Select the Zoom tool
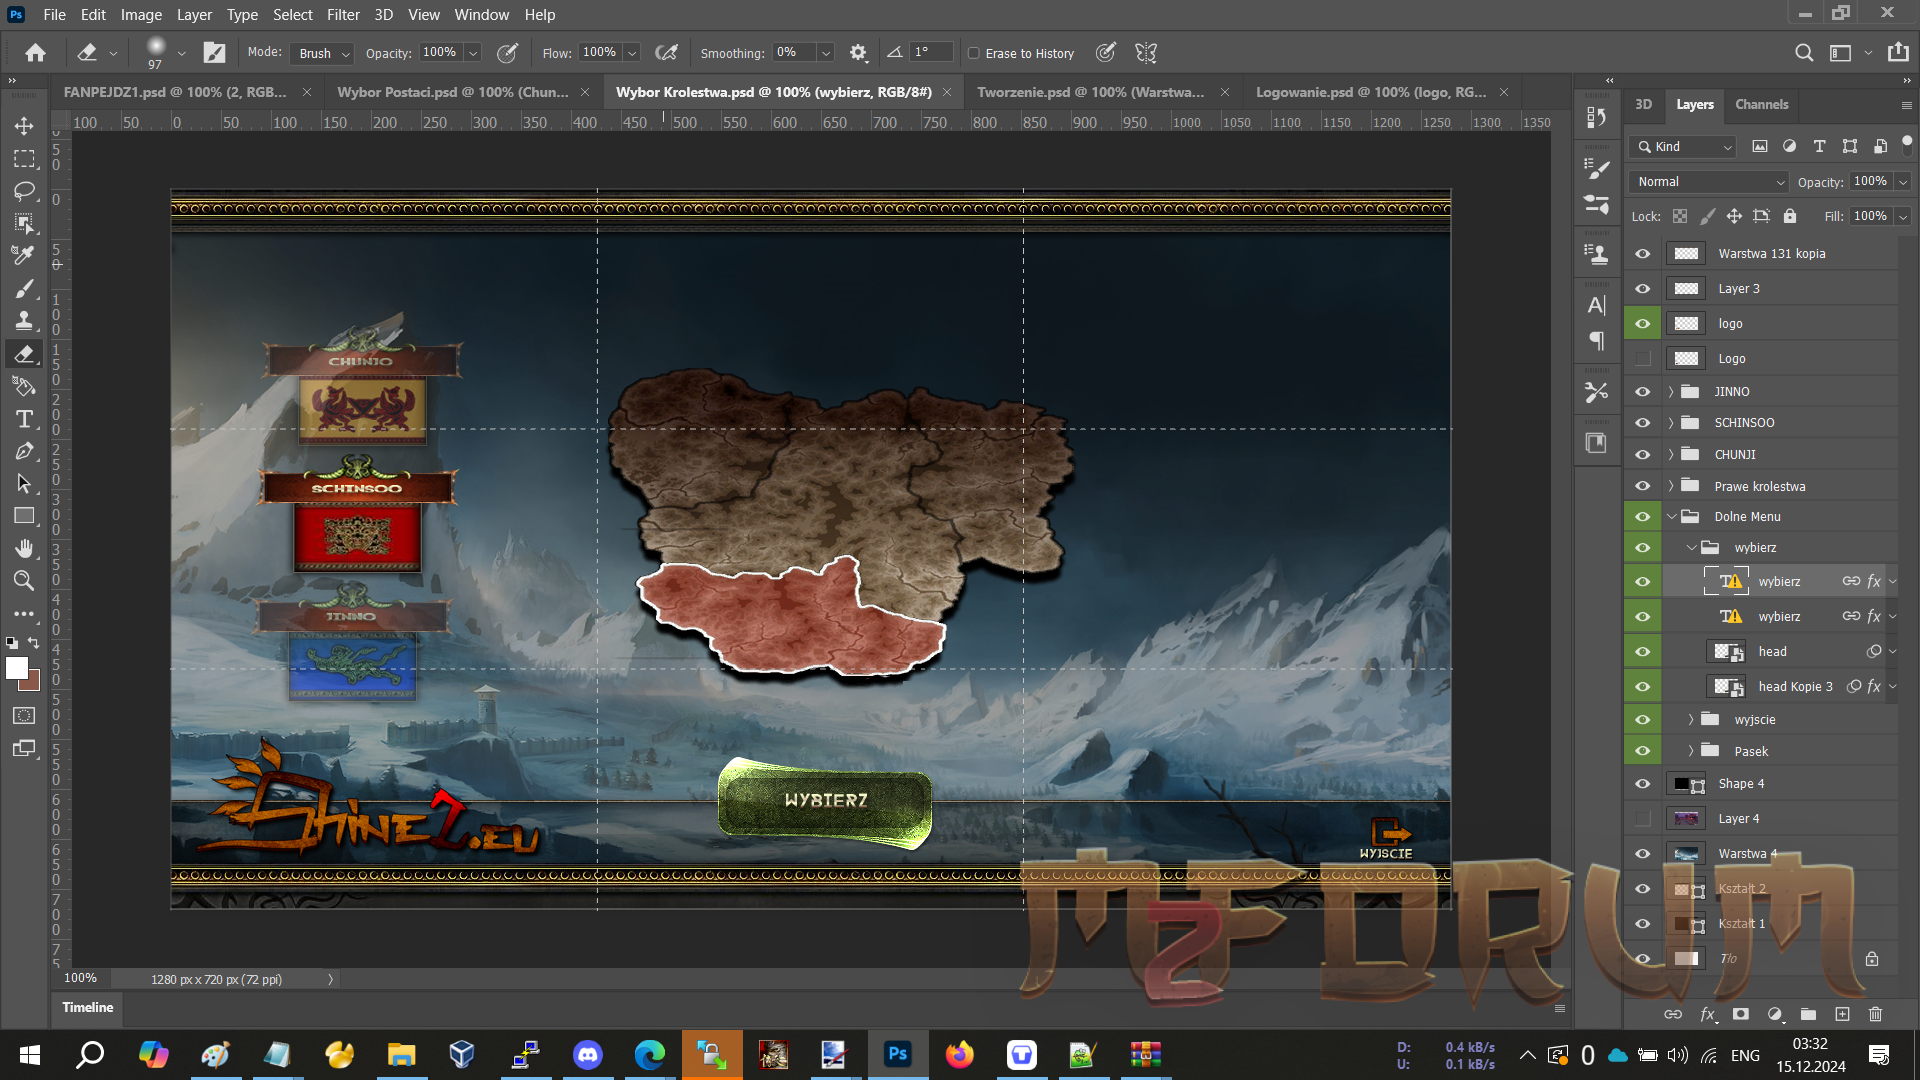The image size is (1920, 1080). click(24, 581)
